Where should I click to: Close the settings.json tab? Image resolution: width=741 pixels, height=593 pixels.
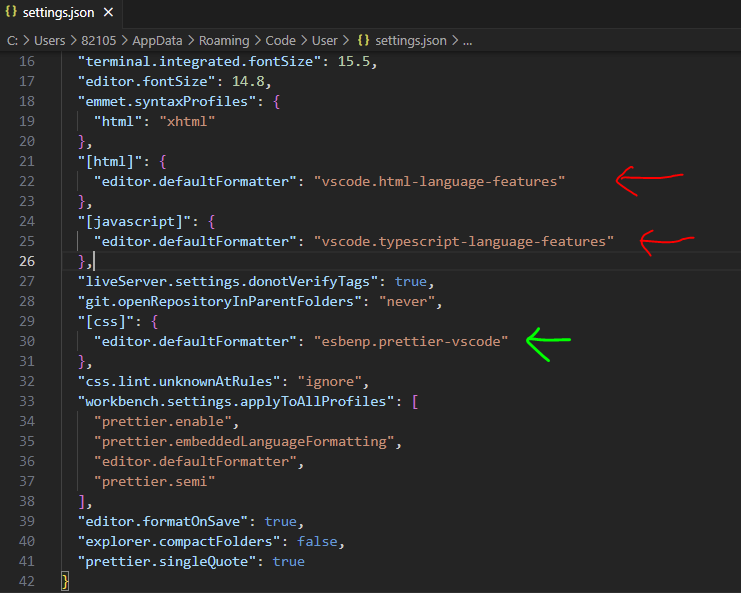pyautogui.click(x=108, y=12)
